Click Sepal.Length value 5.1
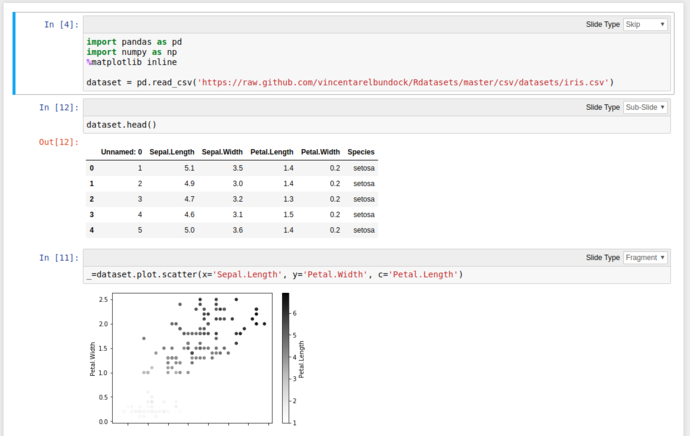Image resolution: width=690 pixels, height=436 pixels. click(x=189, y=168)
